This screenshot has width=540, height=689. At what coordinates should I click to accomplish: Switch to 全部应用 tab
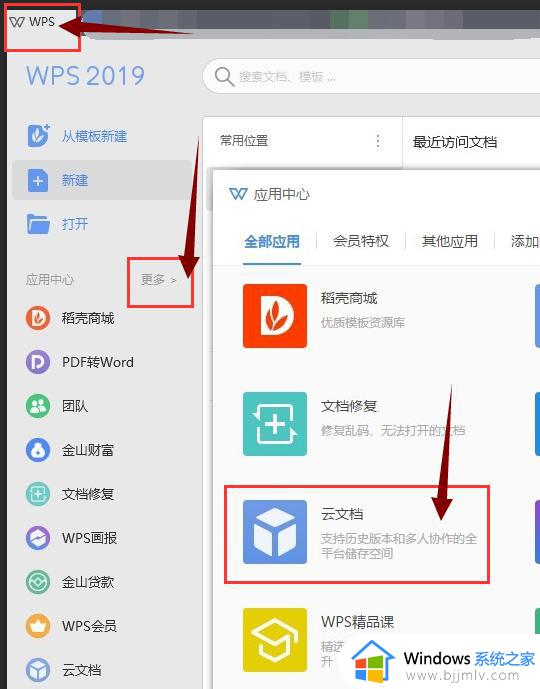pos(272,241)
